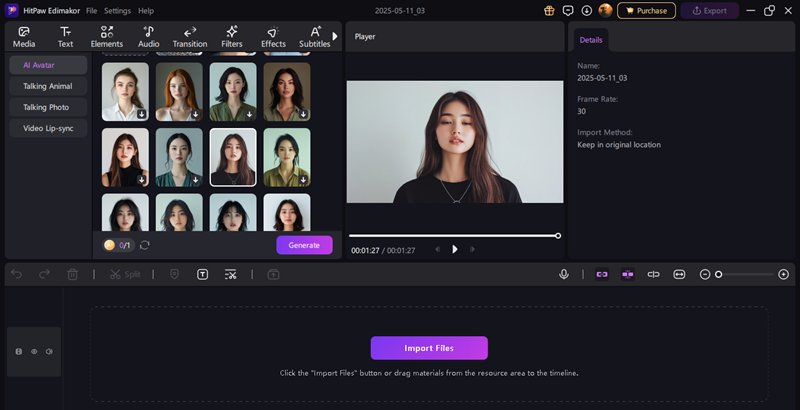Screen dimensions: 800x410
Task: Click the voice-over microphone icon
Action: (x=564, y=274)
